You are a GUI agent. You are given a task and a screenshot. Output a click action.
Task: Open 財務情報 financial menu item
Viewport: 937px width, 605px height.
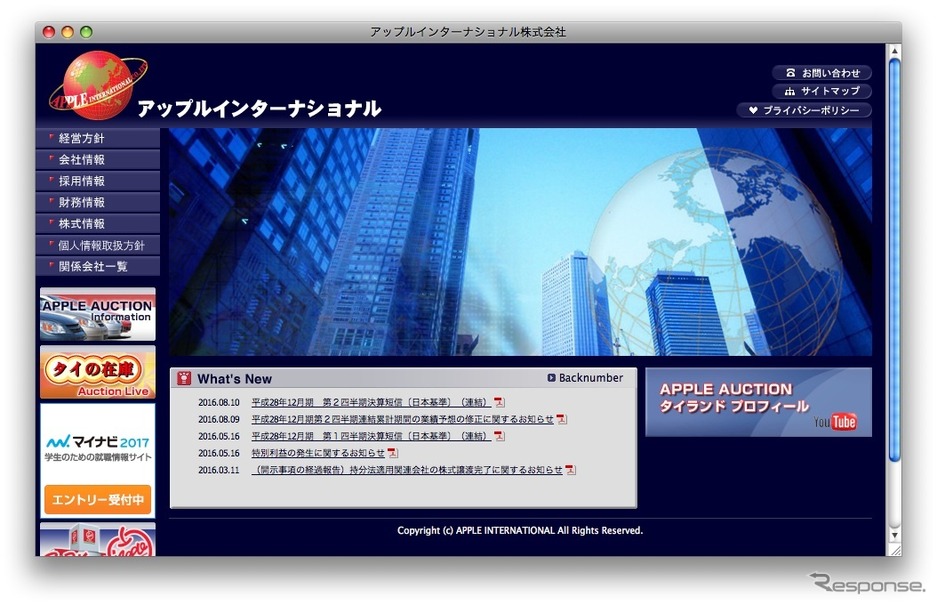[97, 202]
